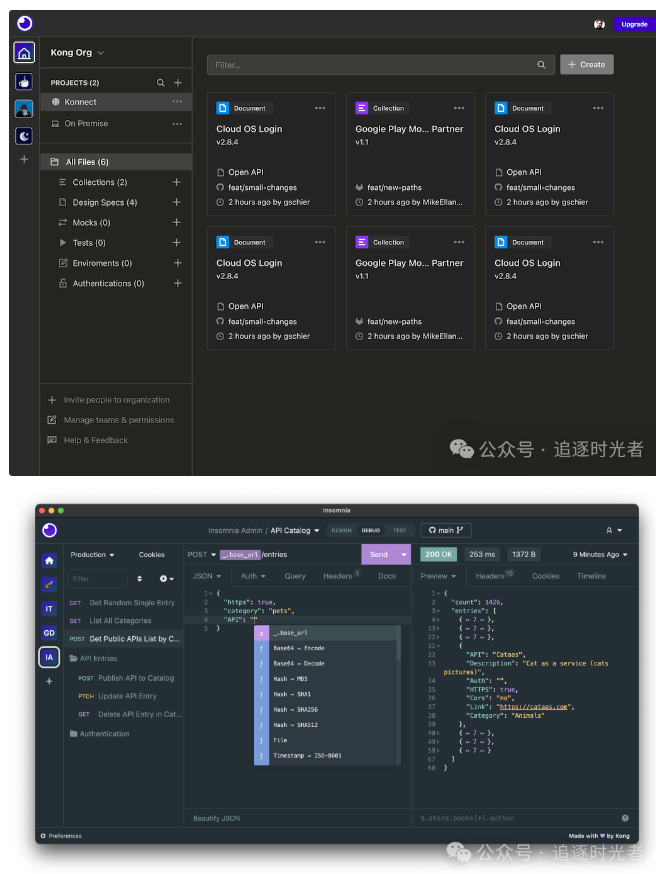Click the Create button
This screenshot has width=656, height=874.
tap(587, 65)
